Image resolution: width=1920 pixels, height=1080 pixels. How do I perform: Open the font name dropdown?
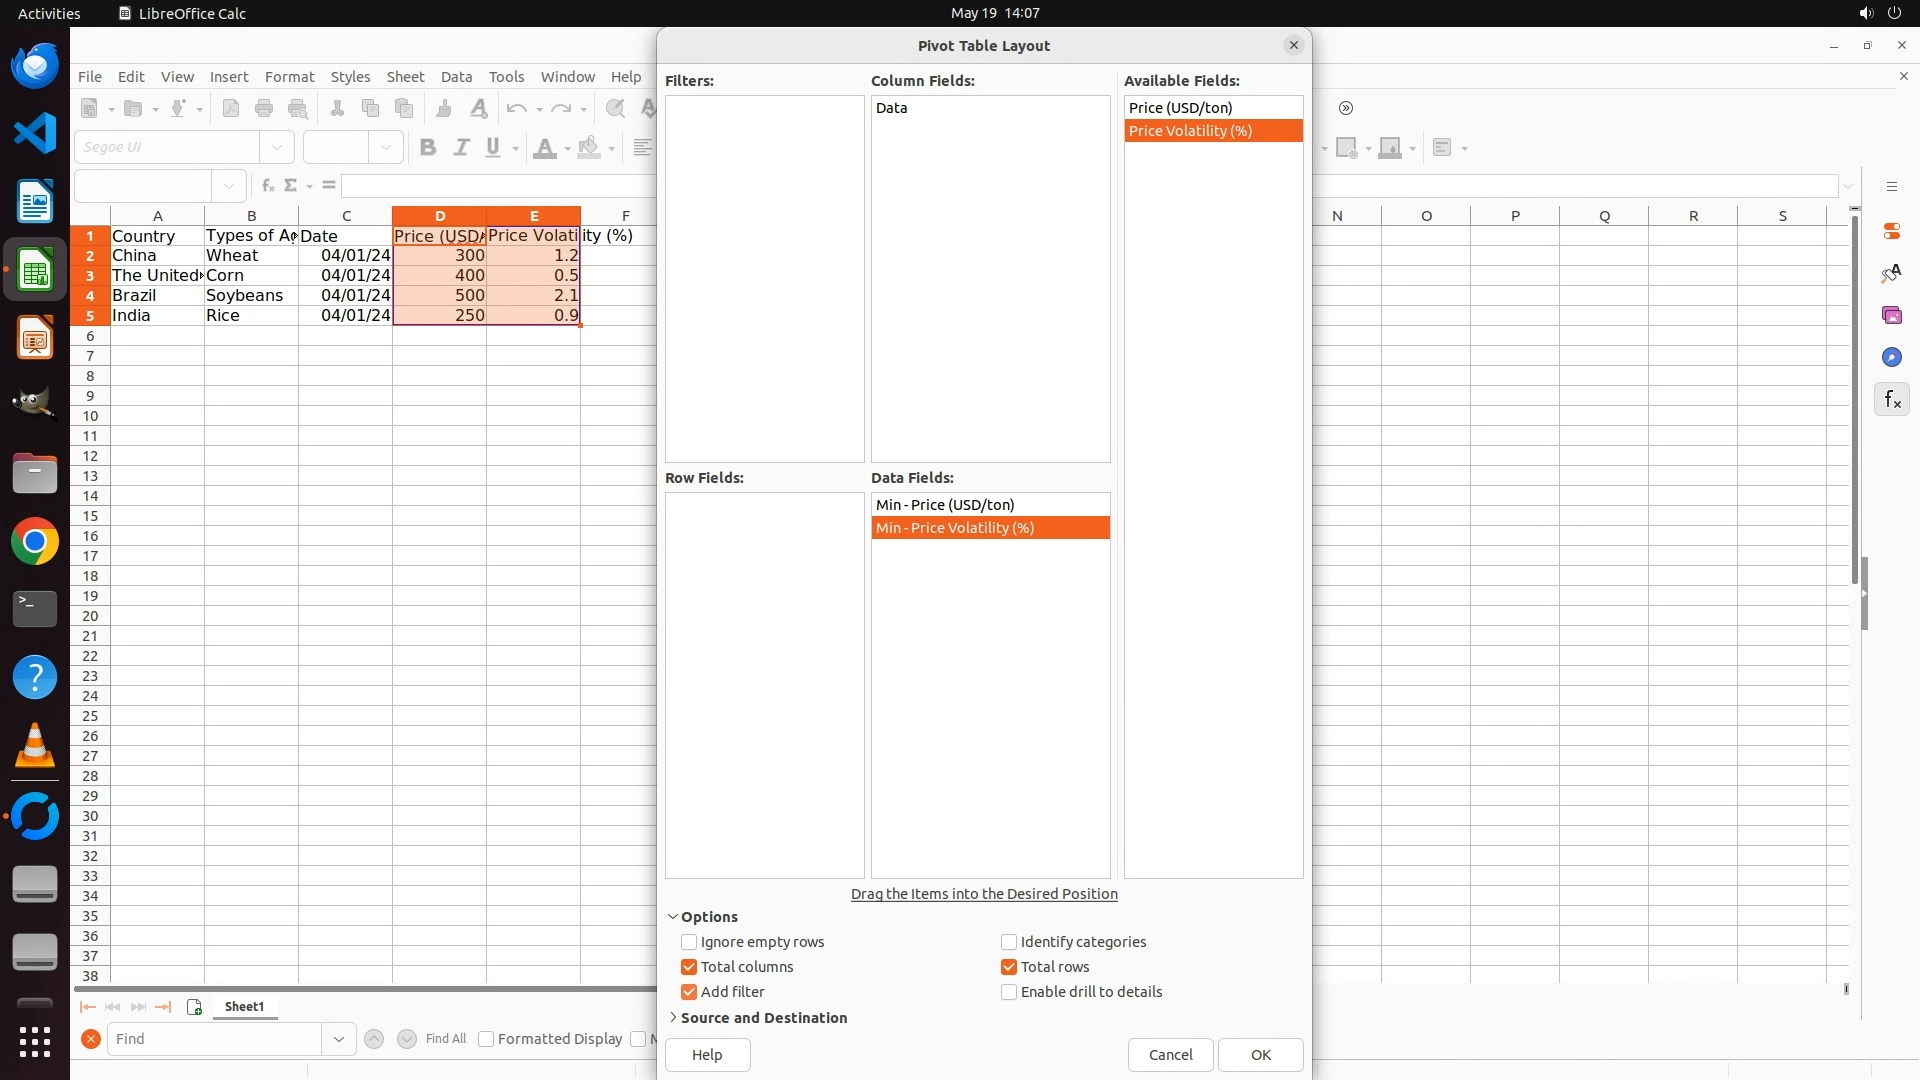277,148
